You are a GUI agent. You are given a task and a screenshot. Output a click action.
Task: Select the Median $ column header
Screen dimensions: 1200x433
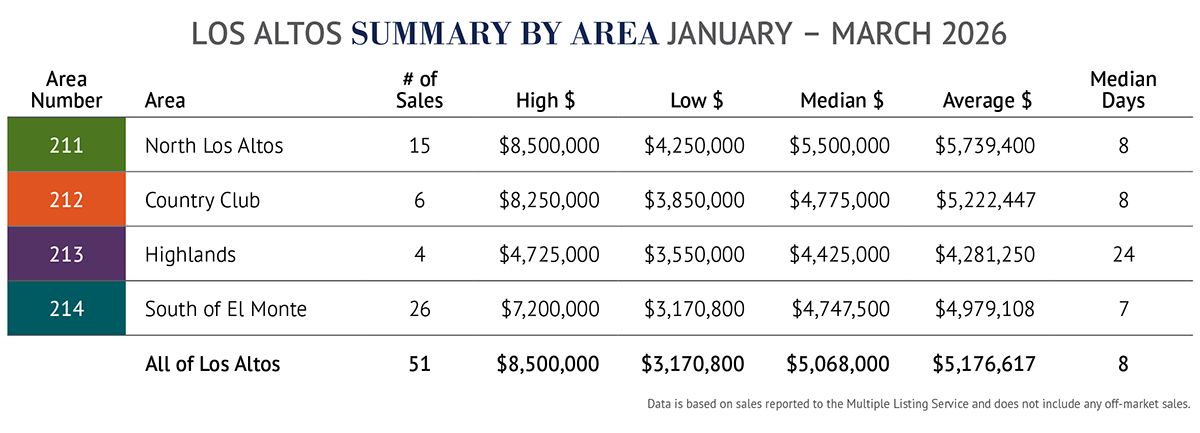pos(841,101)
